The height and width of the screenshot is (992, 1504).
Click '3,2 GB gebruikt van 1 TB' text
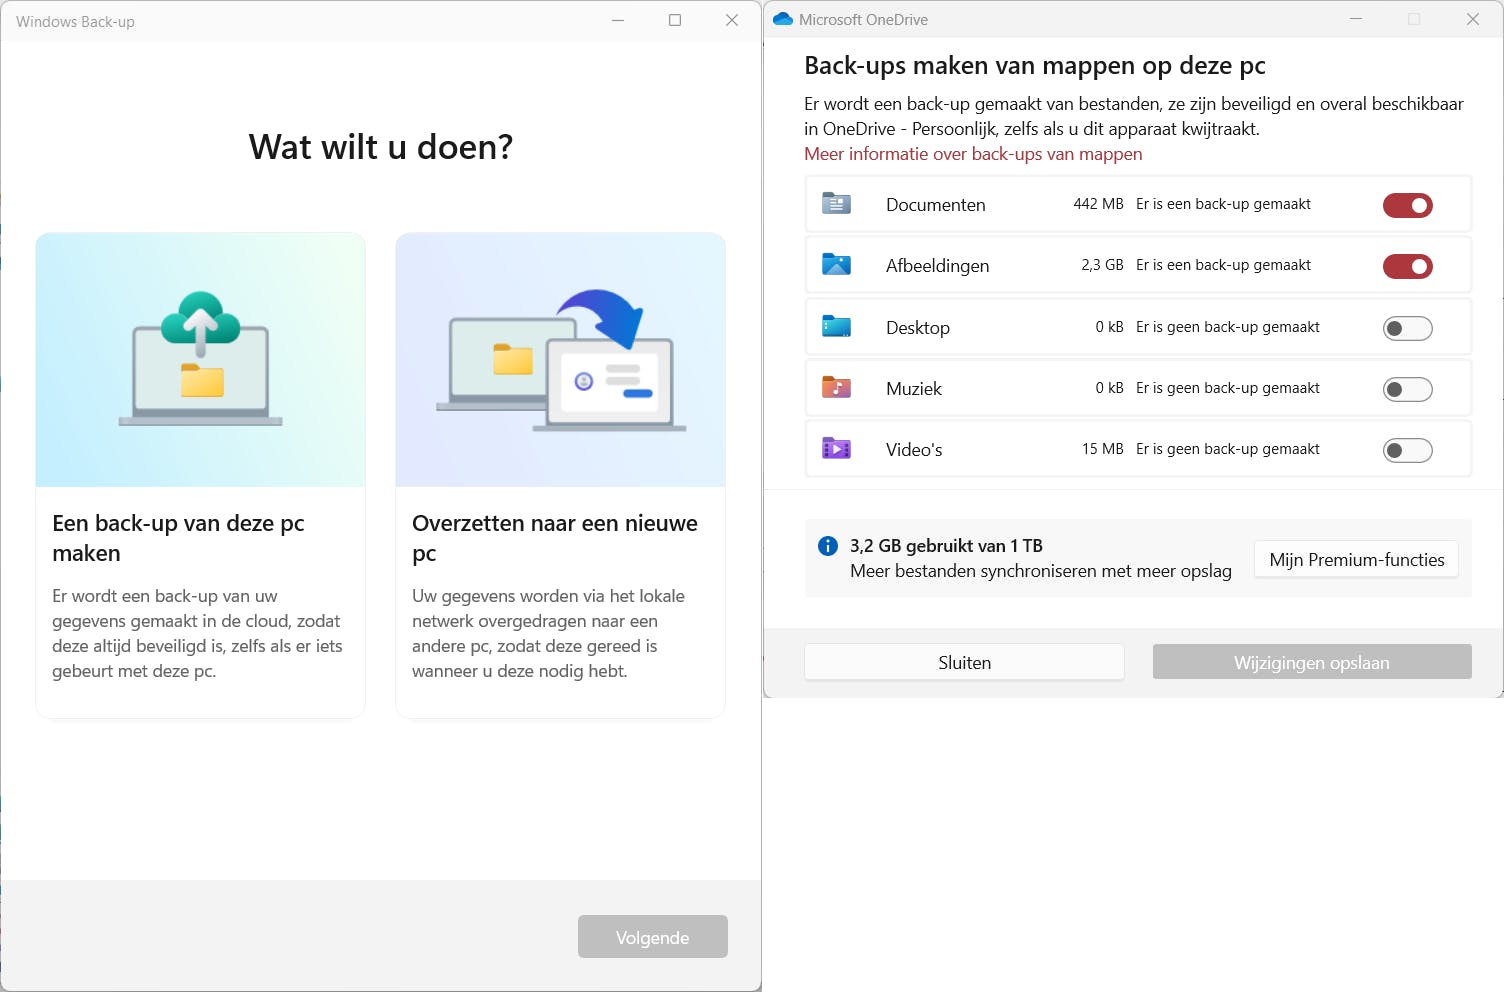point(946,546)
